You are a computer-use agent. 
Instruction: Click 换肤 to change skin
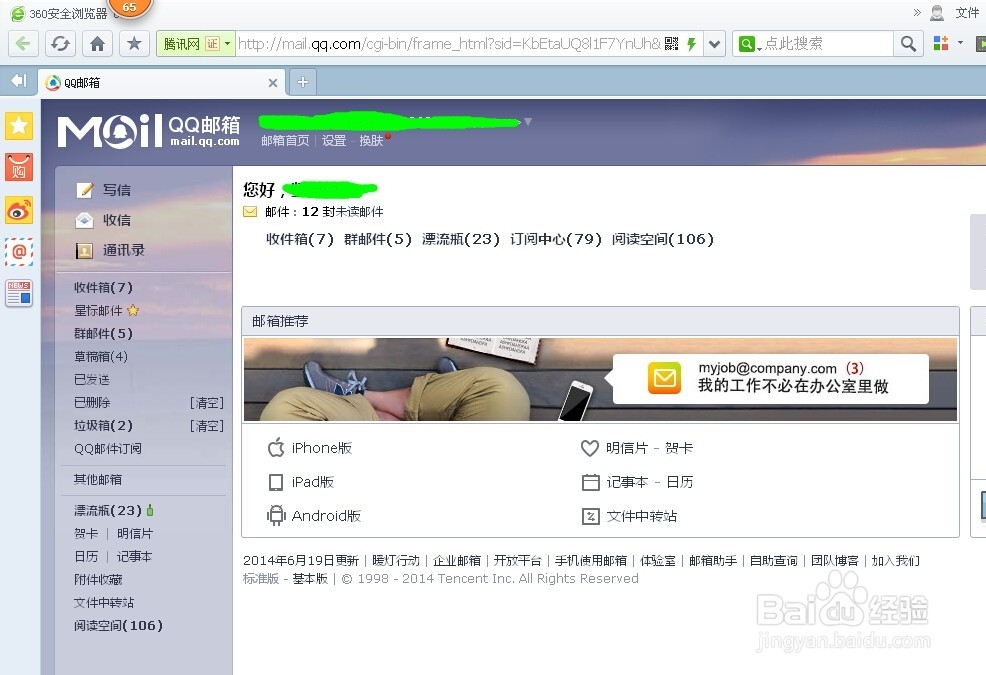click(x=371, y=140)
